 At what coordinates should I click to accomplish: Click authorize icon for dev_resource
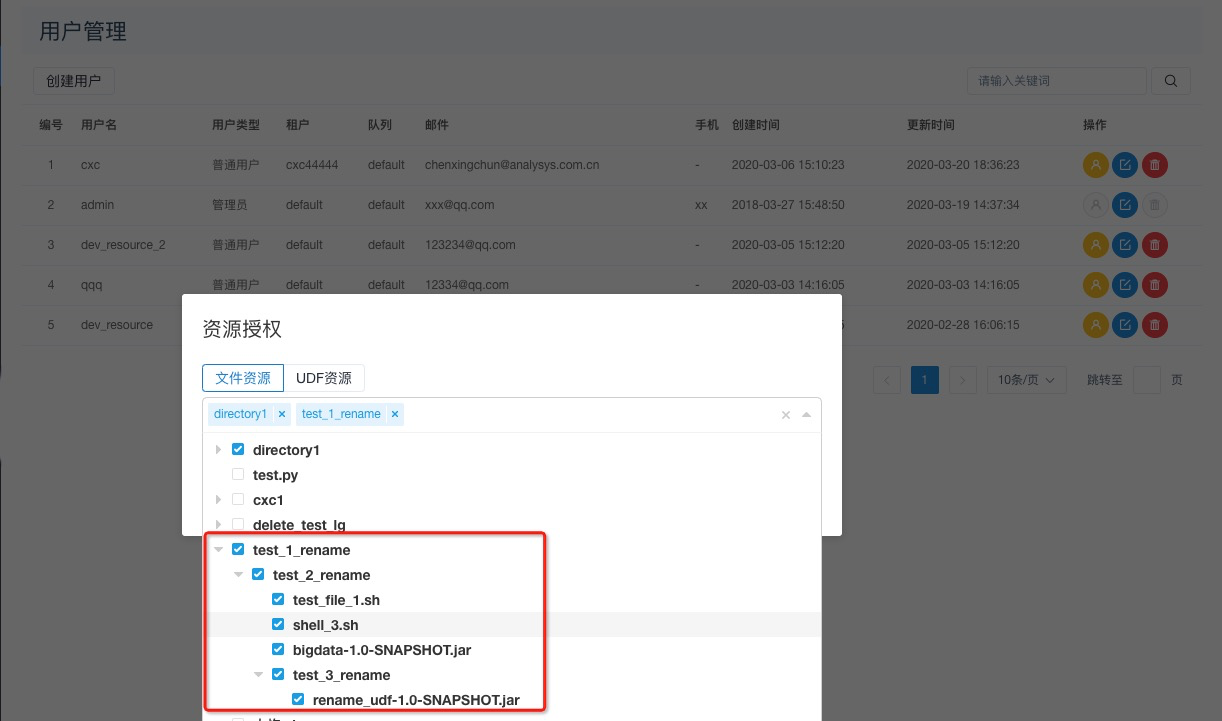click(x=1096, y=325)
